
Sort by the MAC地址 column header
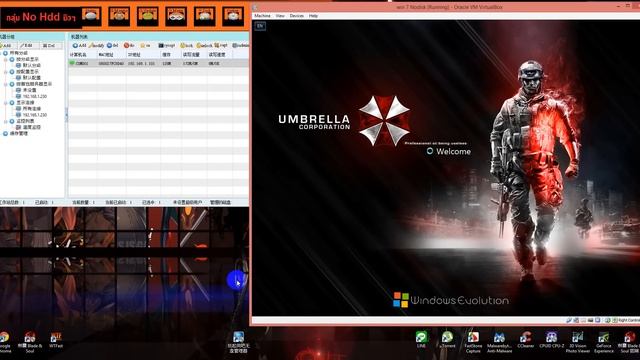point(111,55)
